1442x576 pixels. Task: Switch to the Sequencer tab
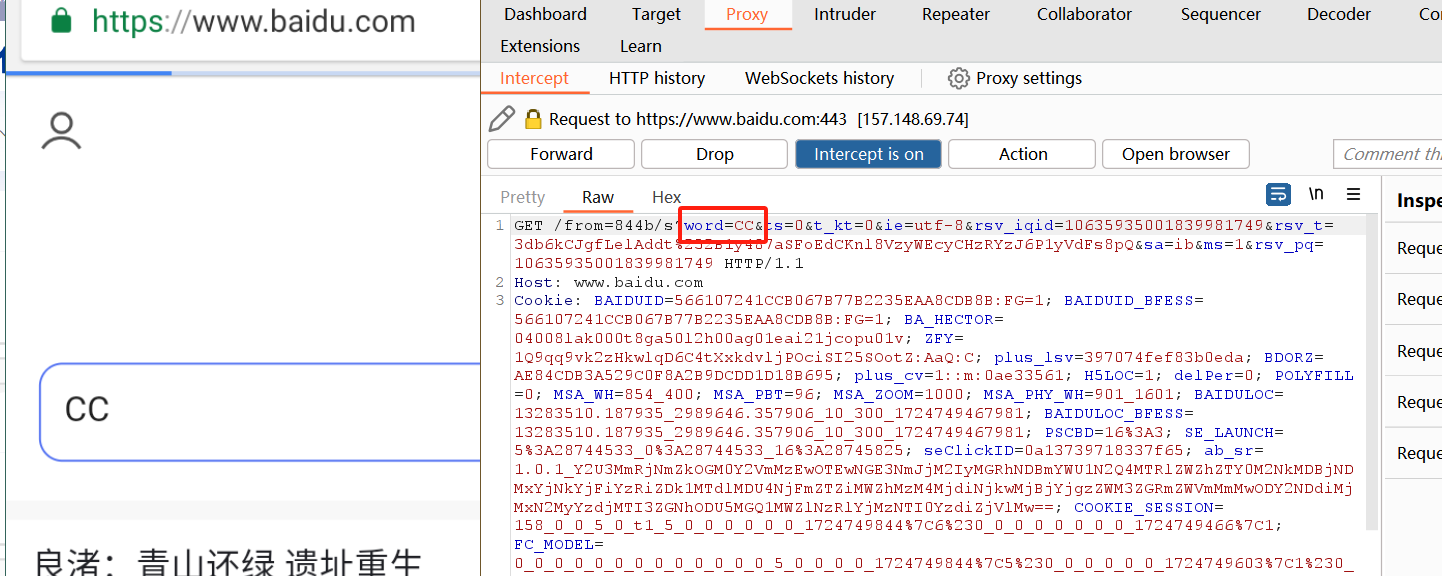pyautogui.click(x=1221, y=14)
